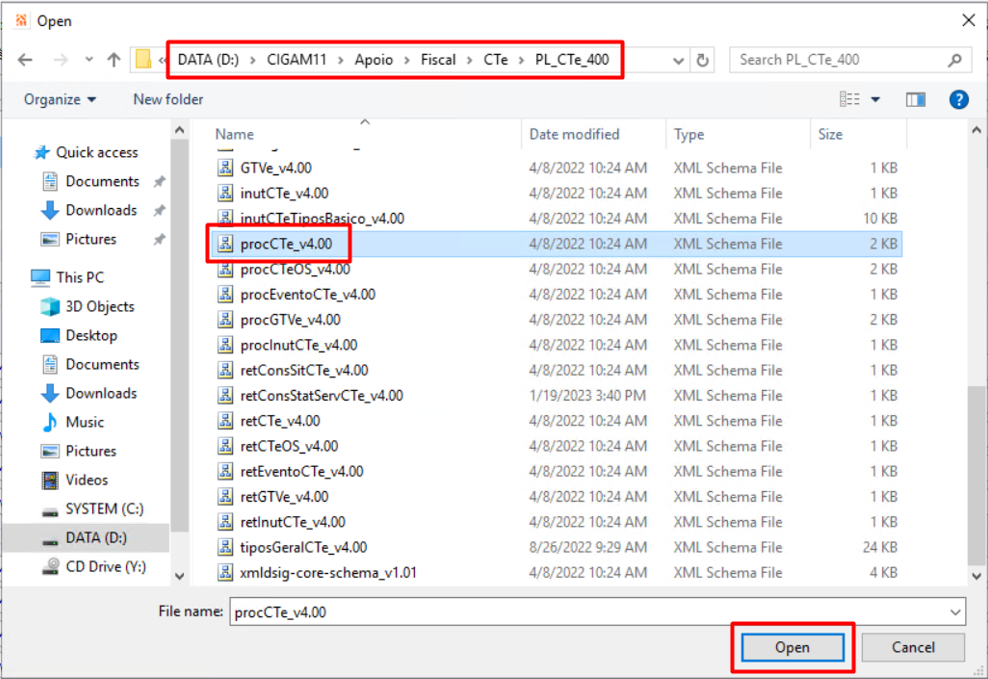Click PL_CTe_400 in the breadcrumb path
This screenshot has height=679, width=988.
pos(572,60)
